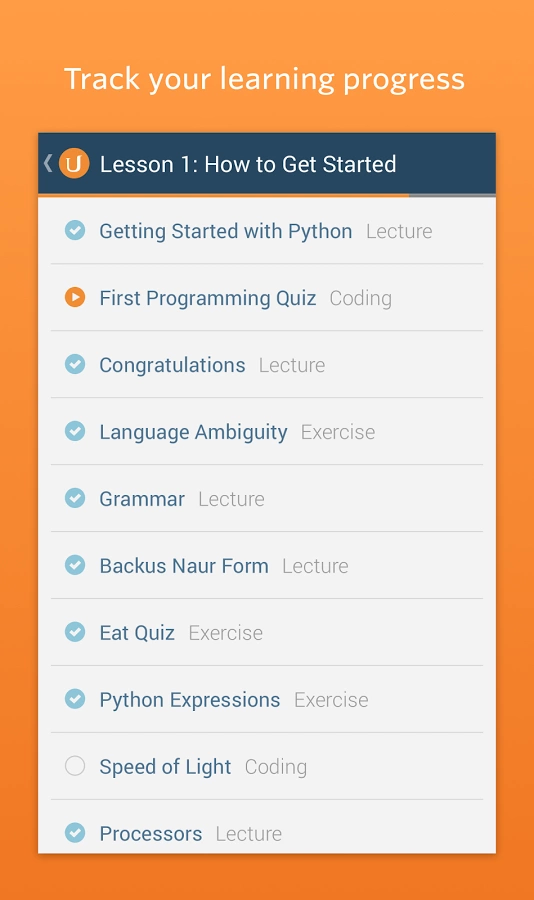Open the Speed of Light coding task
The image size is (534, 900).
(x=267, y=766)
